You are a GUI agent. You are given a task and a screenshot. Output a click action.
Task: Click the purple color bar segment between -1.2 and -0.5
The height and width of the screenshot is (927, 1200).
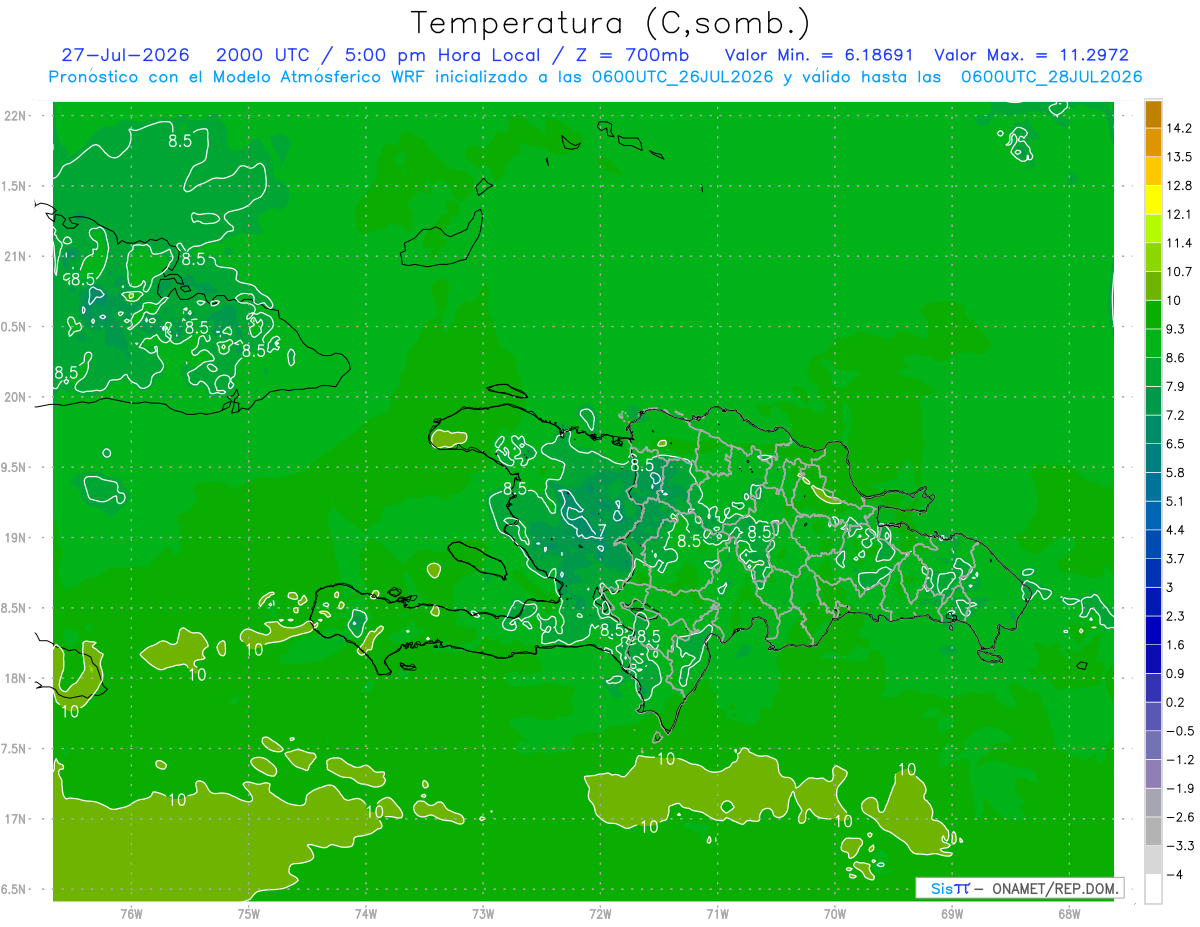tap(1153, 745)
